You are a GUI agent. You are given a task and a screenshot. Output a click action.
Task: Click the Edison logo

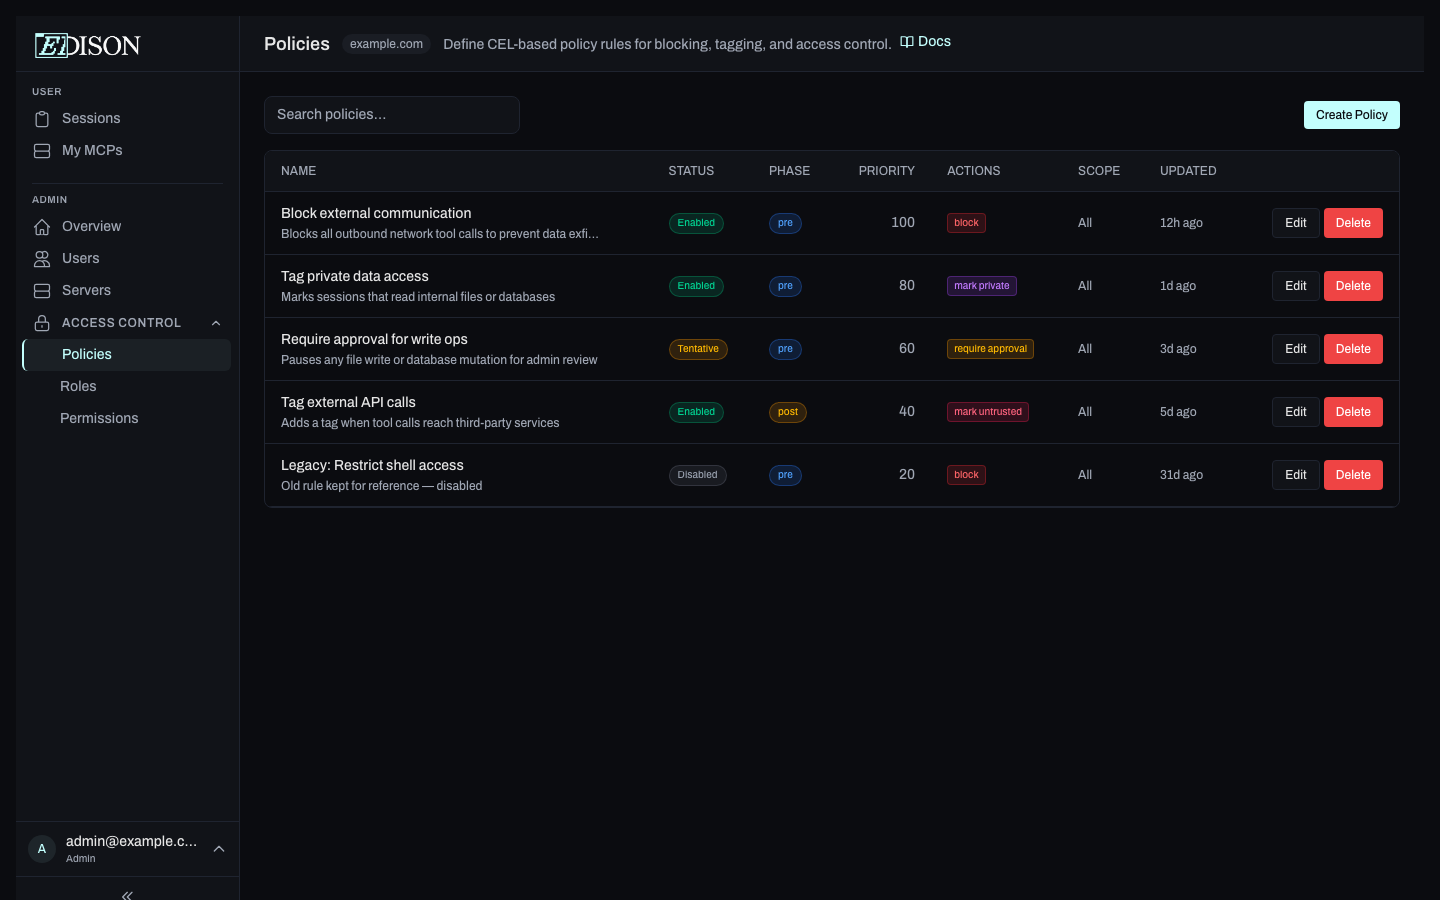pos(87,45)
